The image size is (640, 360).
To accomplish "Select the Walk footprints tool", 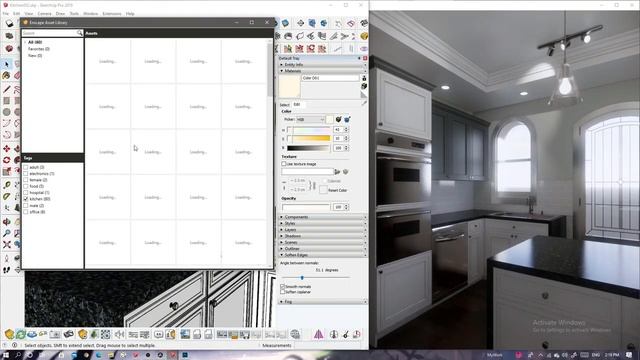I will tap(7, 270).
